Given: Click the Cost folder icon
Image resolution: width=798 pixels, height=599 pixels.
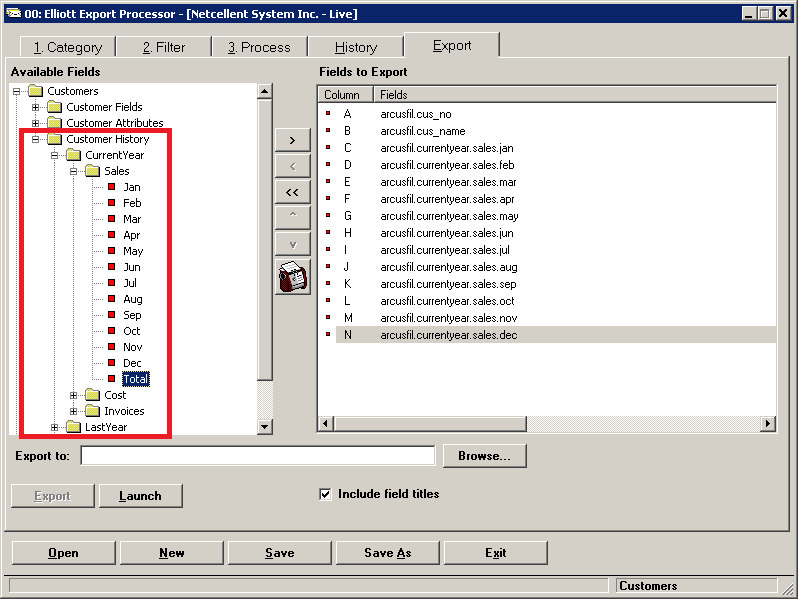Looking at the screenshot, I should point(93,395).
